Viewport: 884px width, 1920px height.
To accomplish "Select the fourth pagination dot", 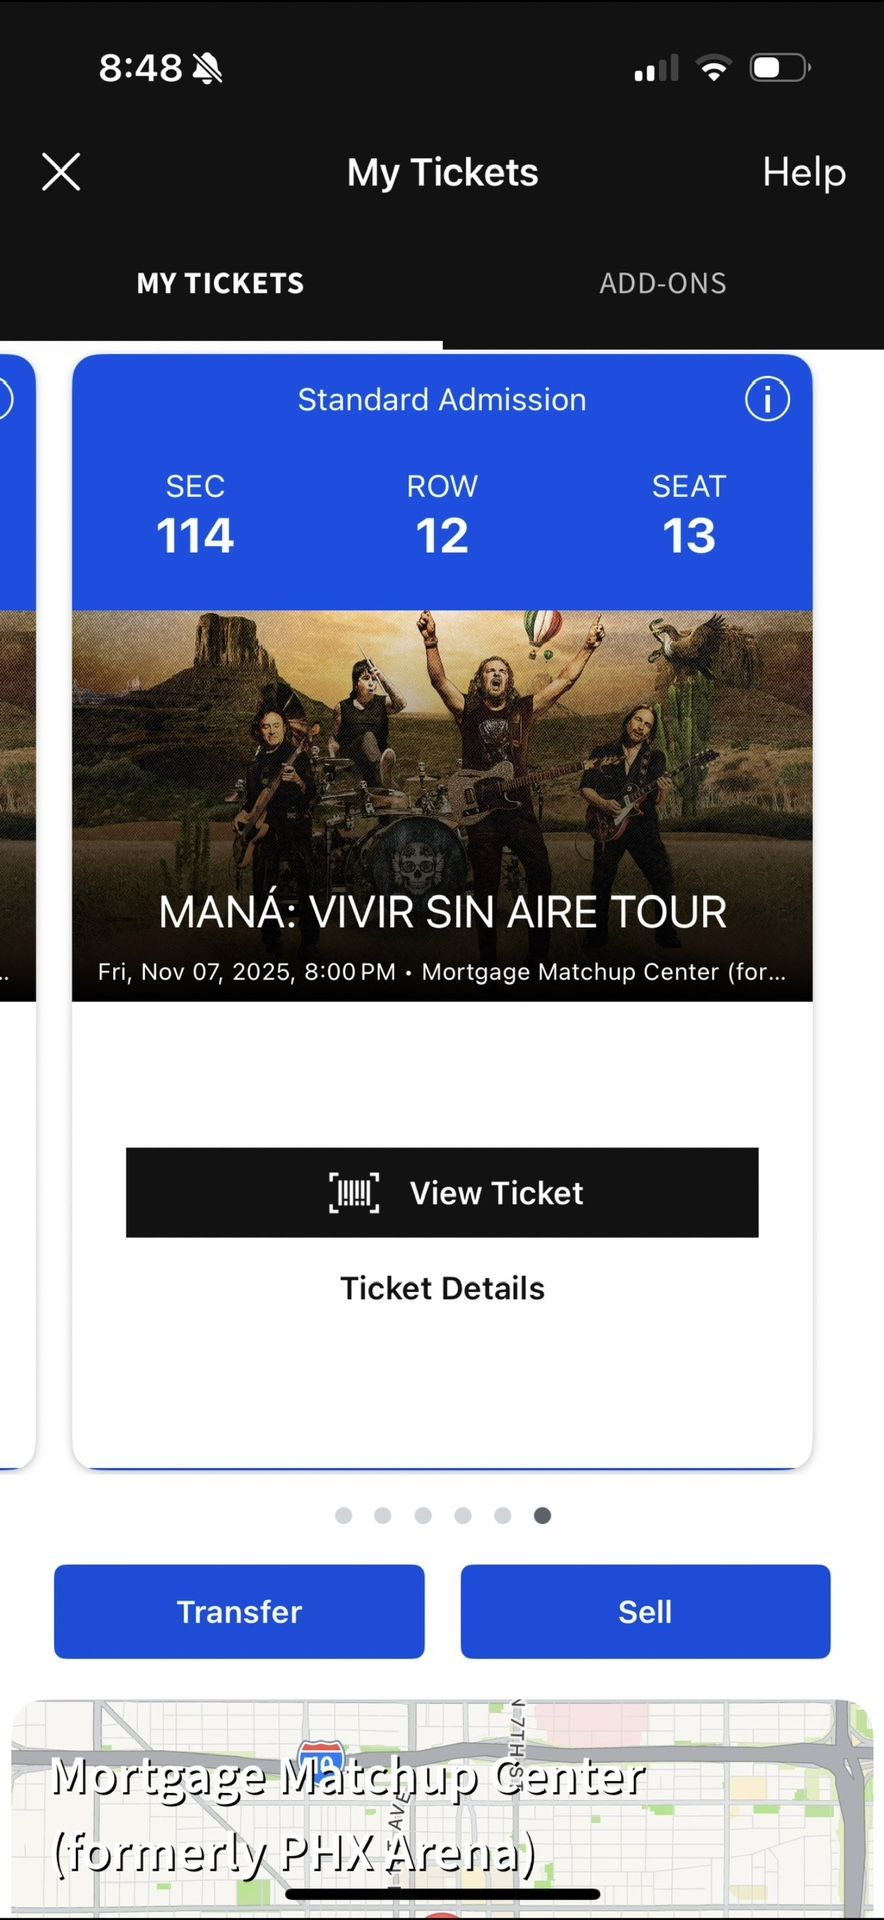I will (462, 1515).
